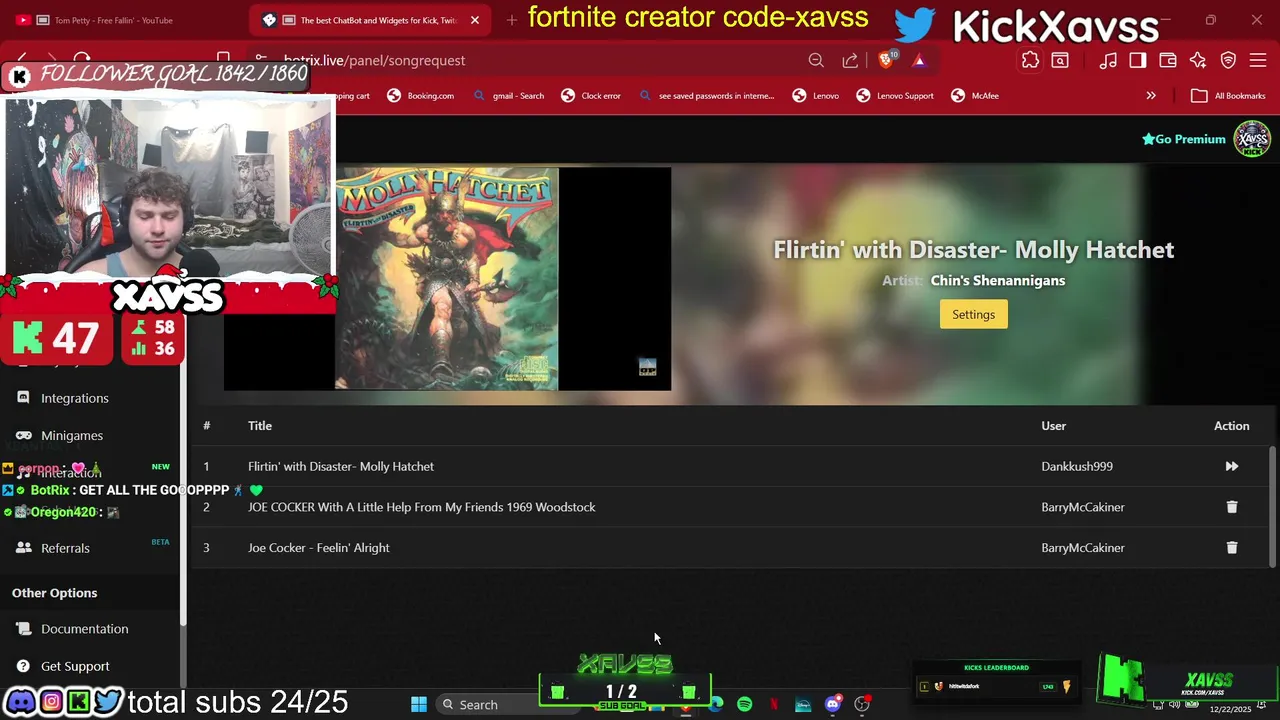
Task: Open the Leo AI sparkle icon
Action: tap(1198, 60)
